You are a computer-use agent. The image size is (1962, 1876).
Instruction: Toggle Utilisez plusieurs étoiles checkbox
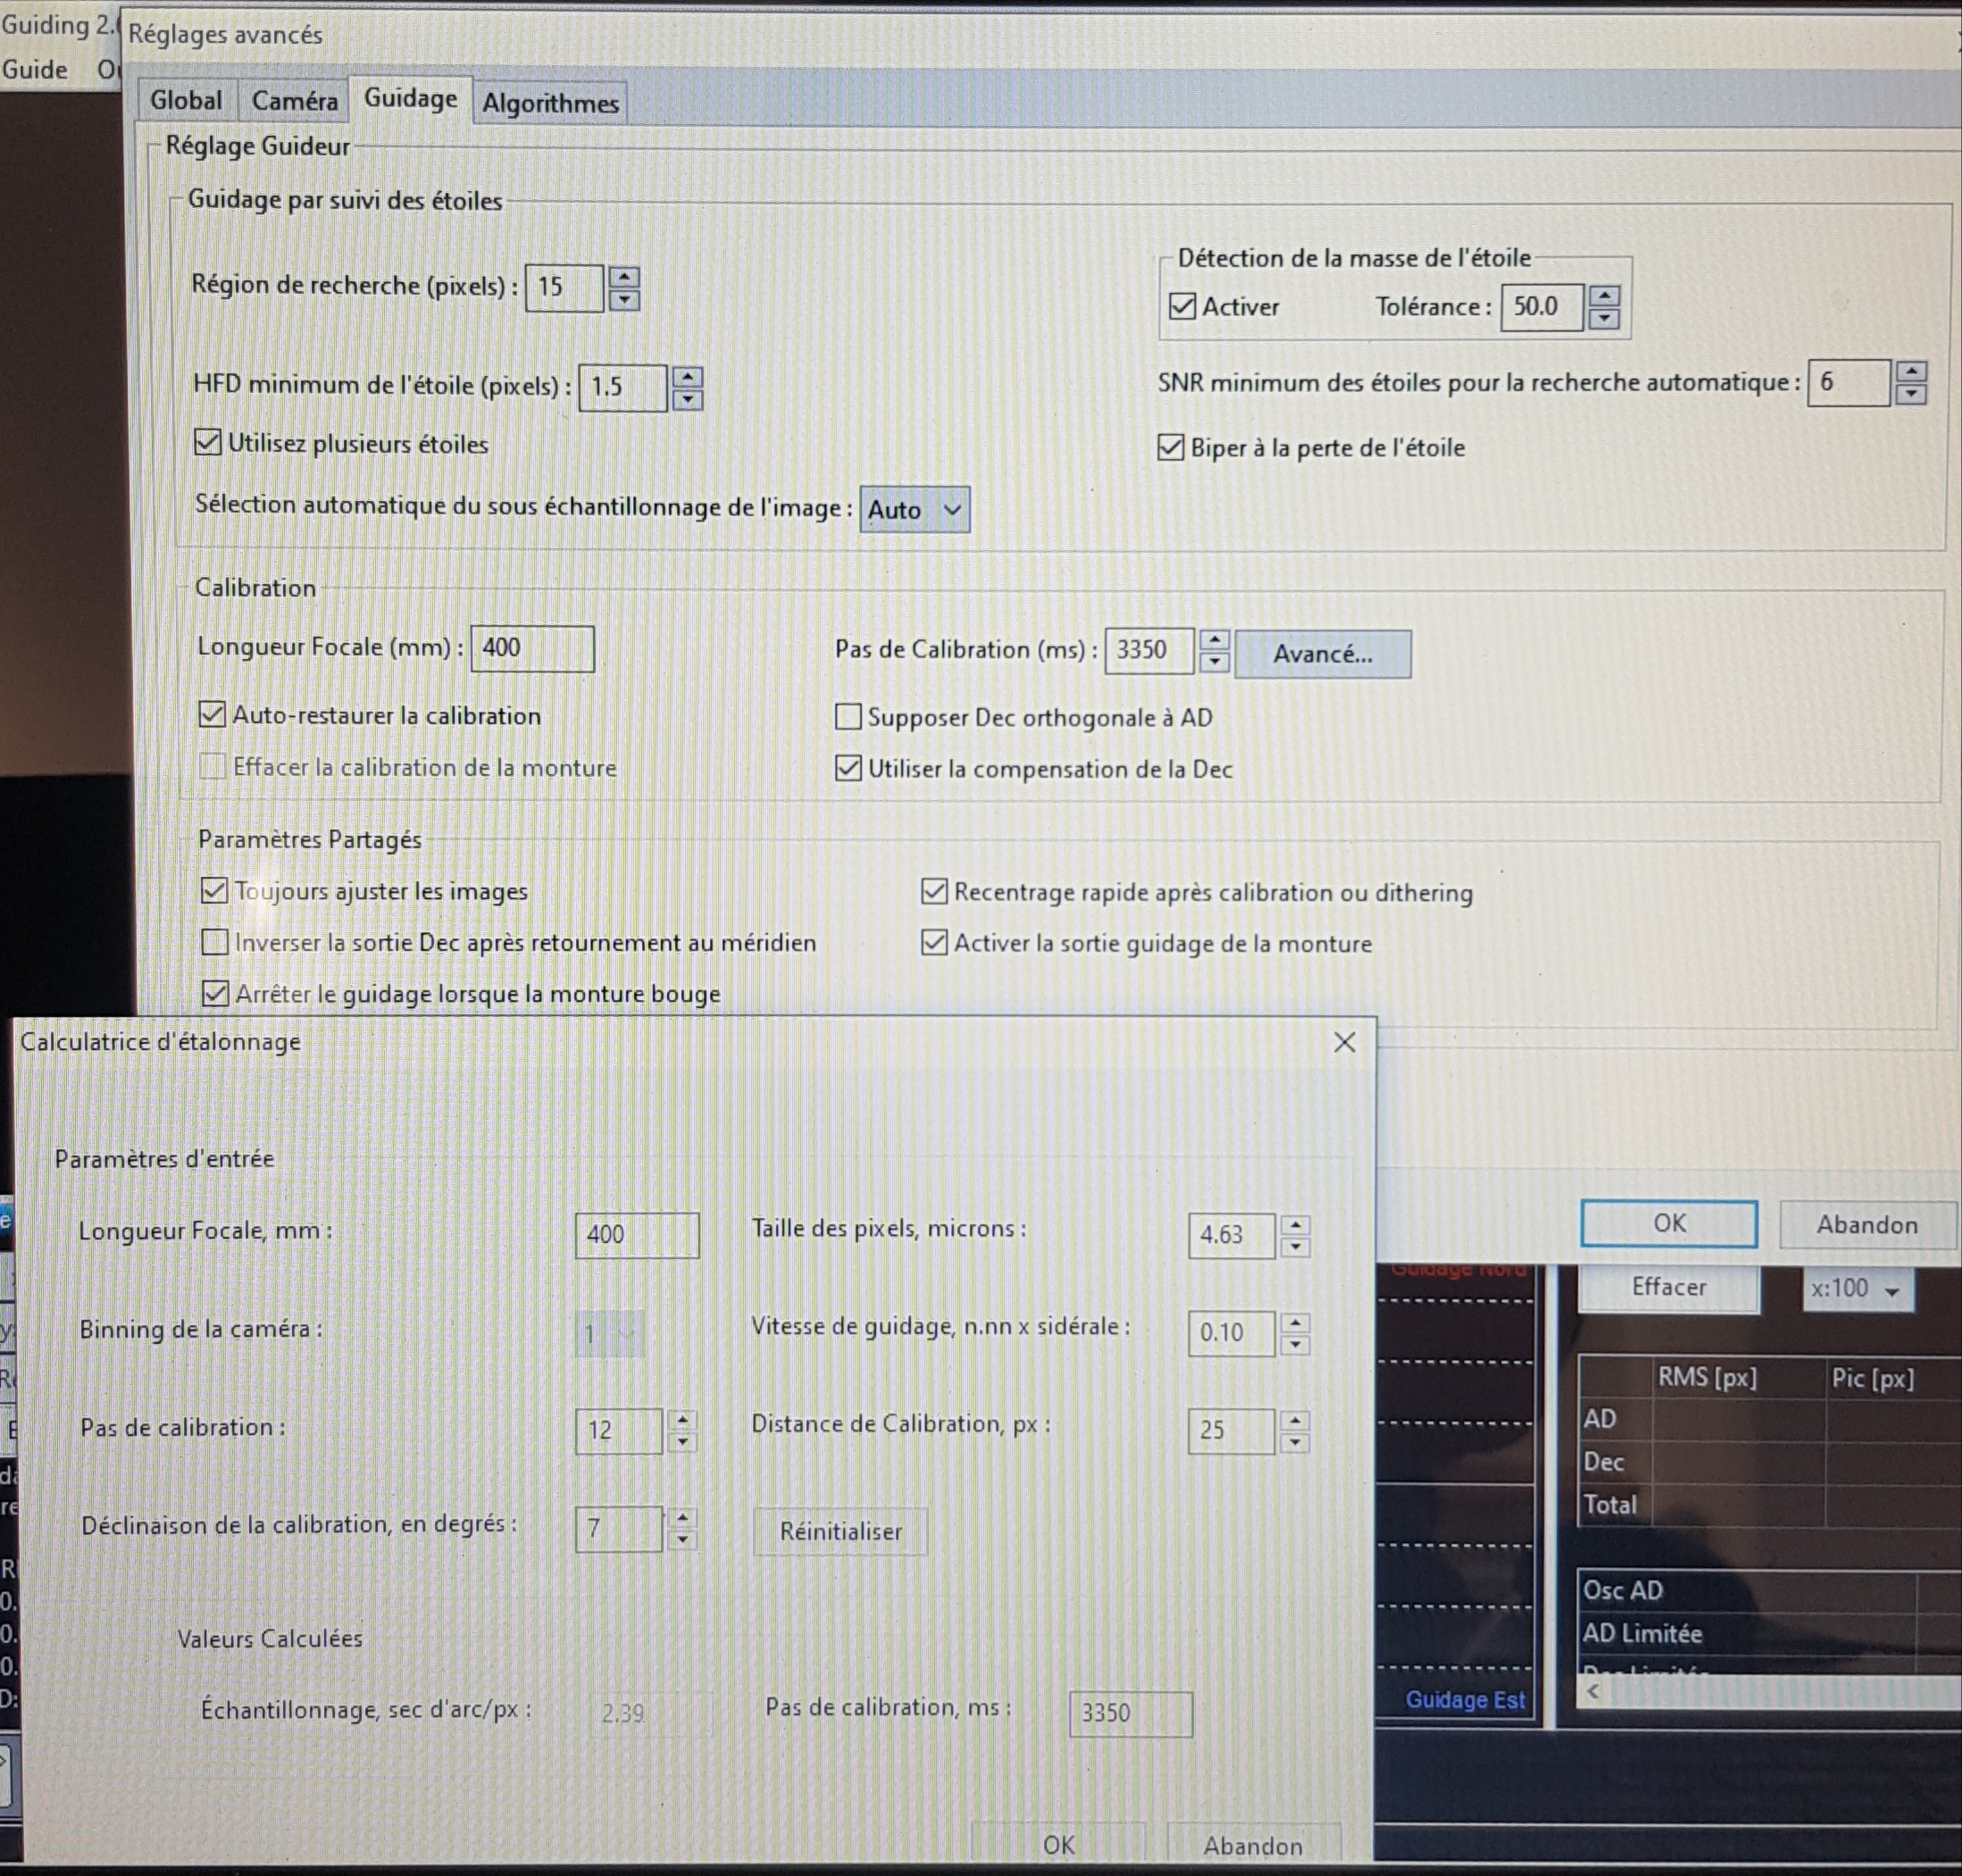point(208,442)
